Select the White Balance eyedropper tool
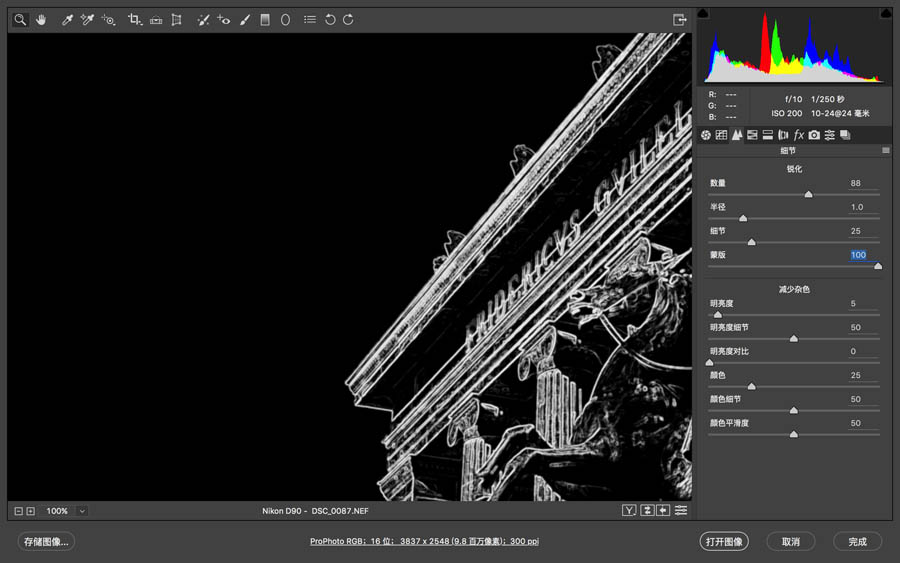The width and height of the screenshot is (900, 563). pyautogui.click(x=67, y=20)
